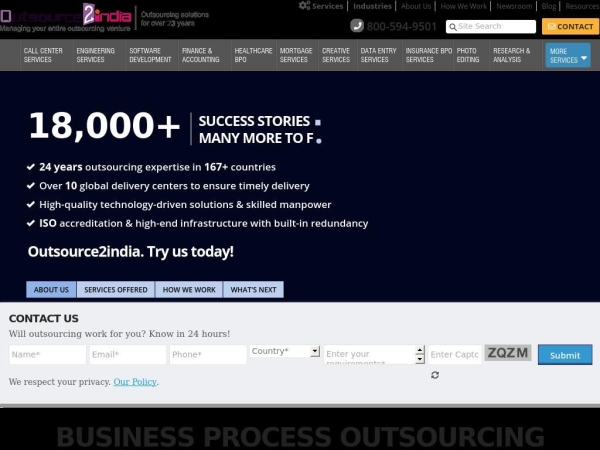Call the 800-594-9501 phone number

coord(401,26)
